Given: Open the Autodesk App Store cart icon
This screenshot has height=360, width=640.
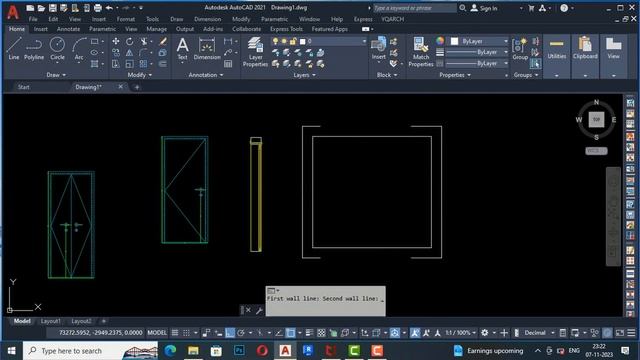Looking at the screenshot, I should pyautogui.click(x=531, y=8).
